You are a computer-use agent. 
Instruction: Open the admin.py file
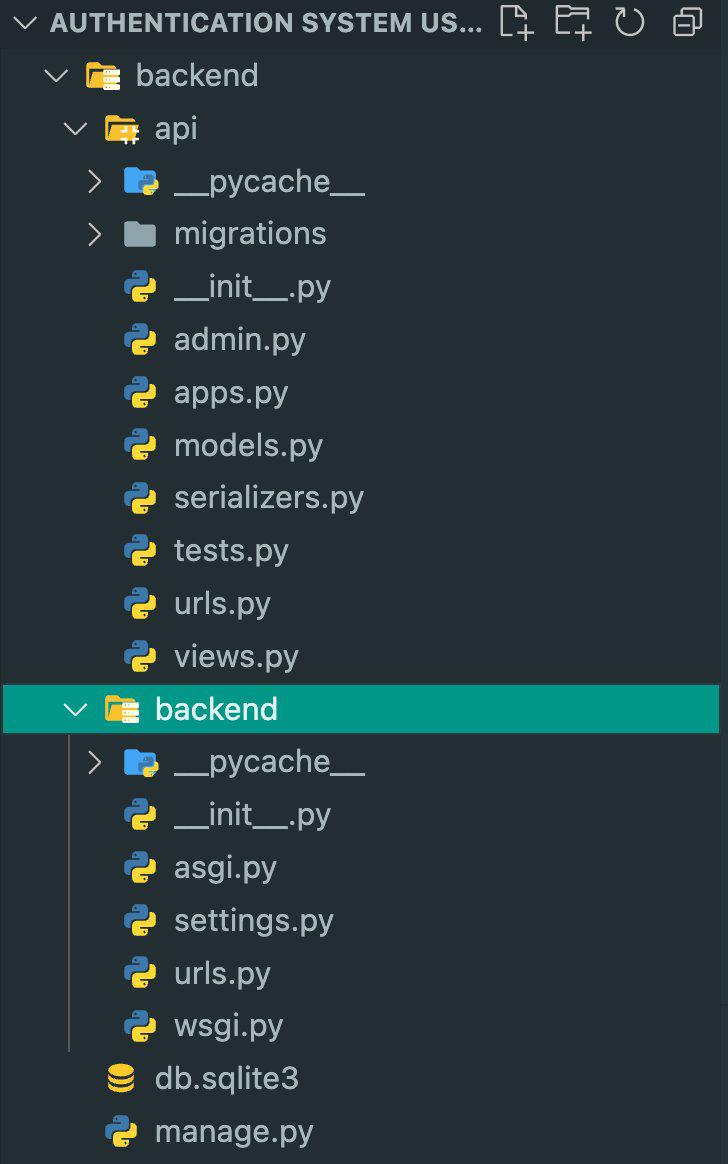[x=239, y=340]
